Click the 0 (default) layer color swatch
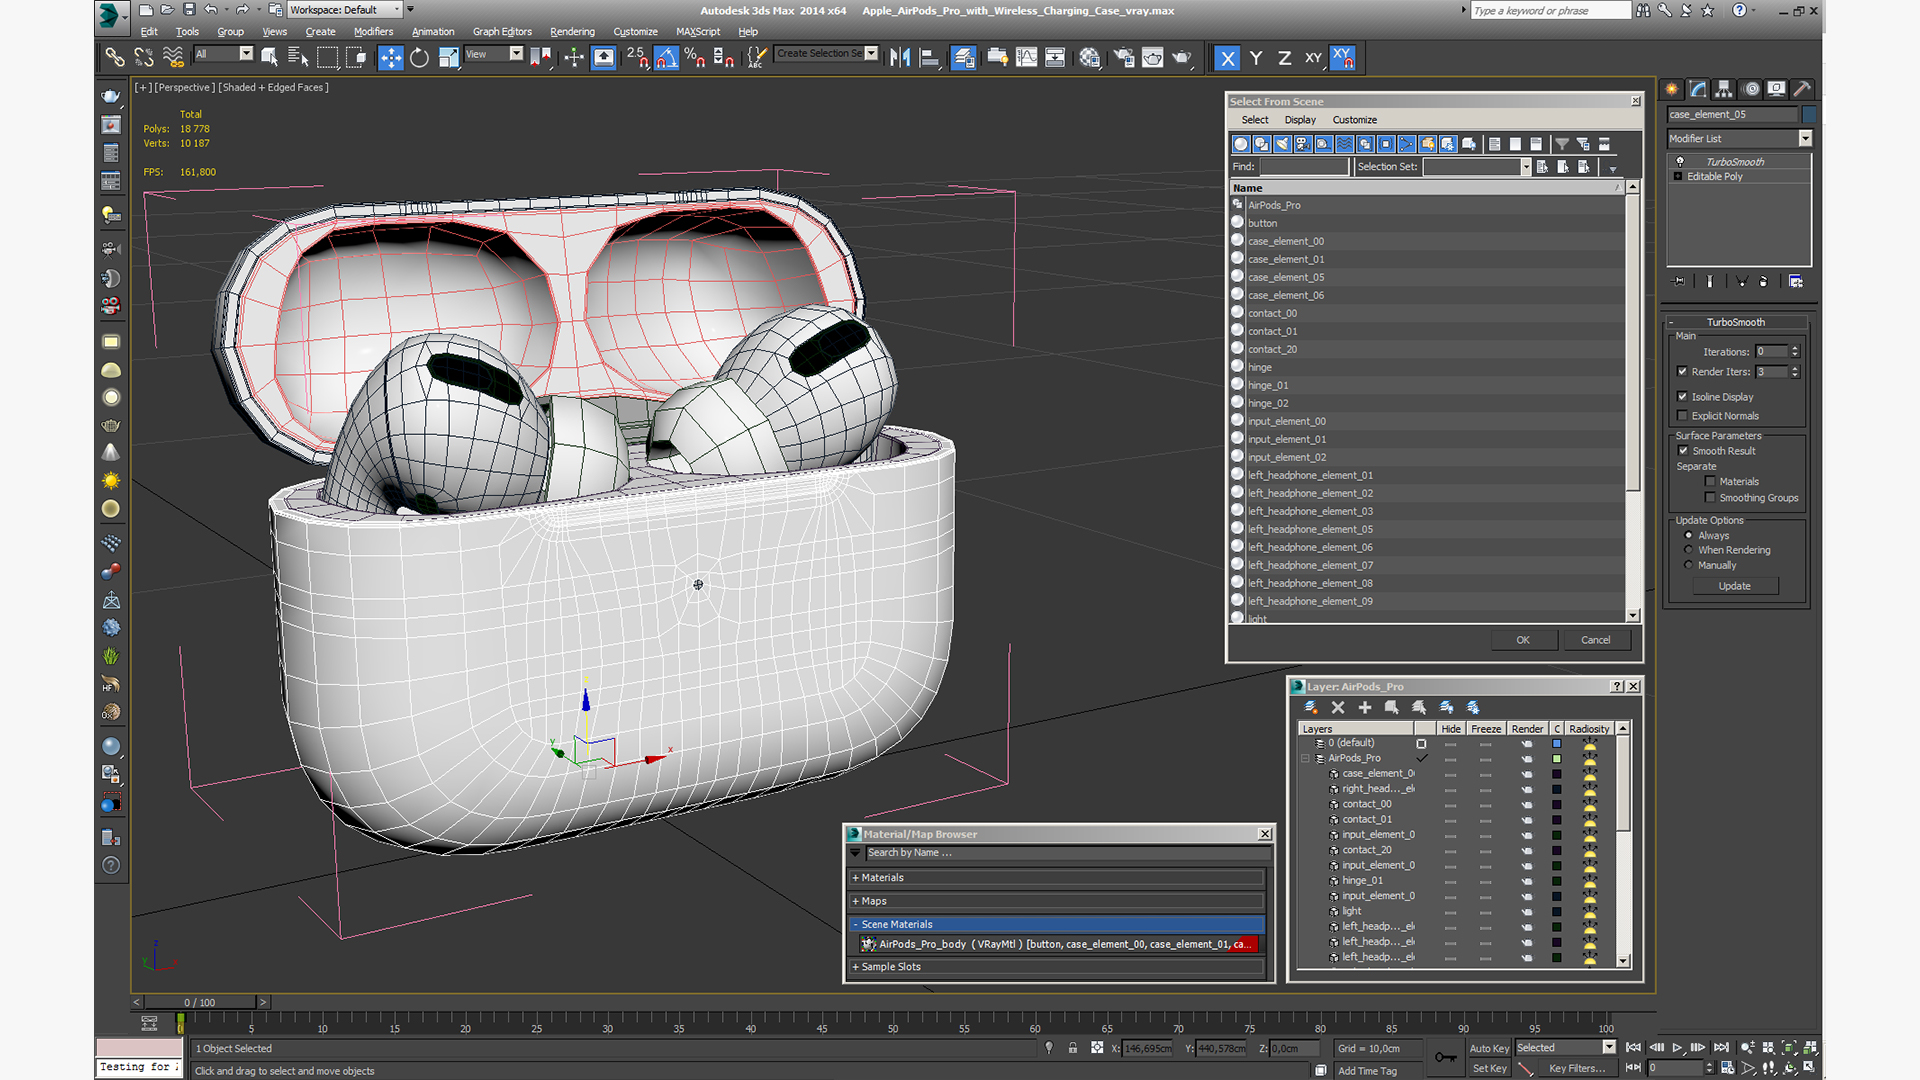Viewport: 1920px width, 1080px height. 1557,744
